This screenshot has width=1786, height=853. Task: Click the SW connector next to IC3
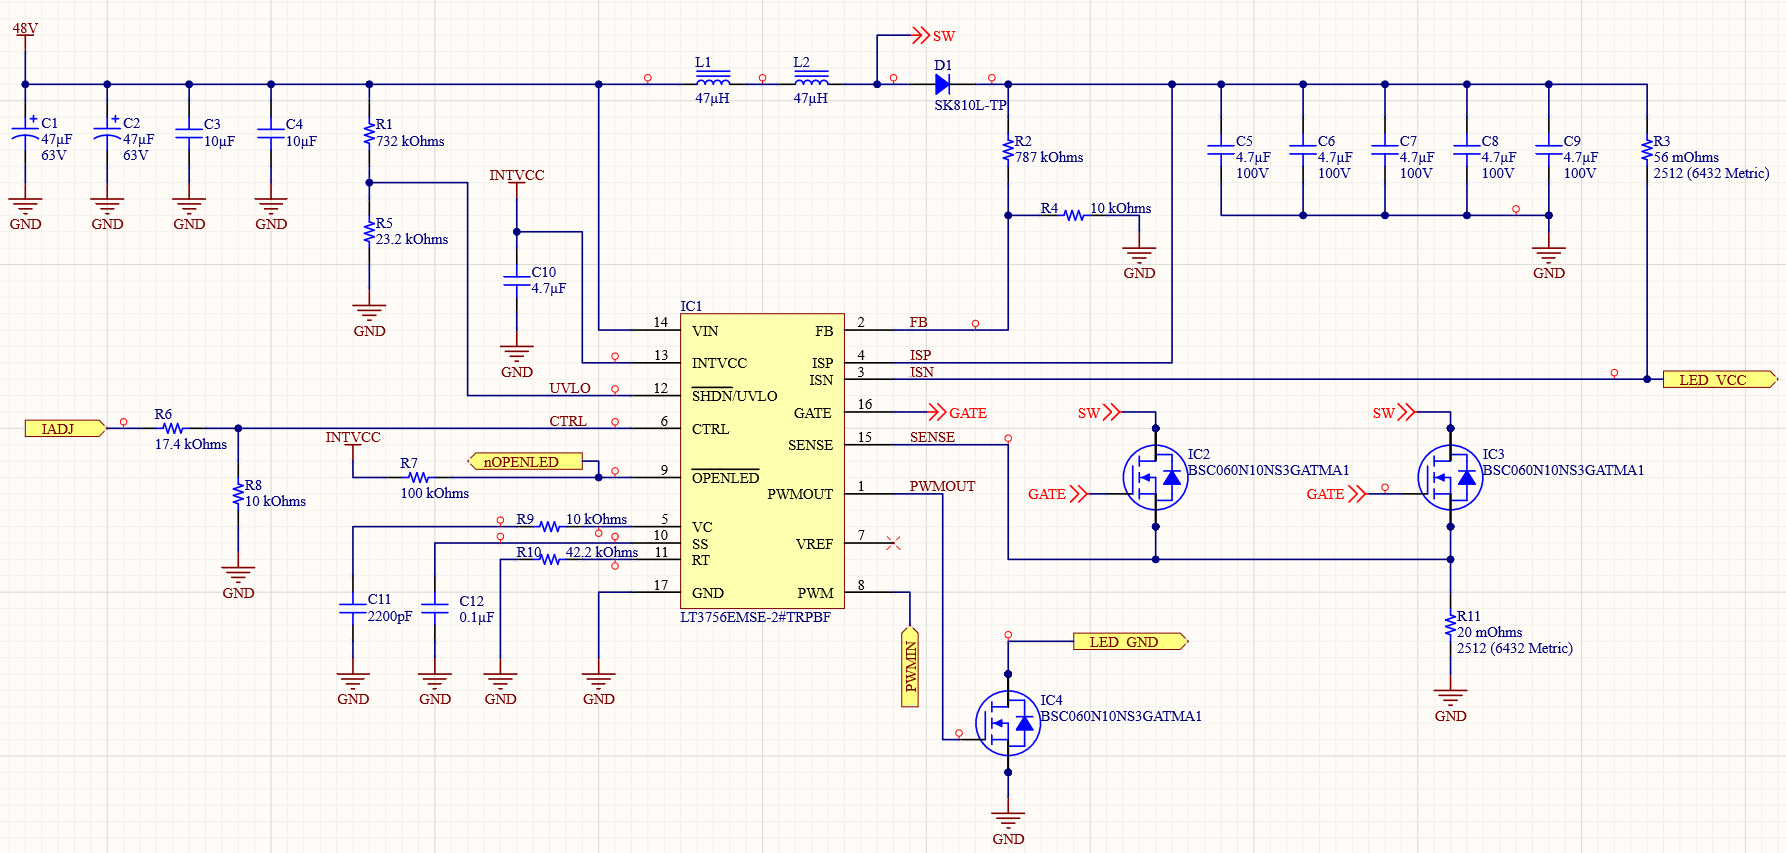(1394, 413)
